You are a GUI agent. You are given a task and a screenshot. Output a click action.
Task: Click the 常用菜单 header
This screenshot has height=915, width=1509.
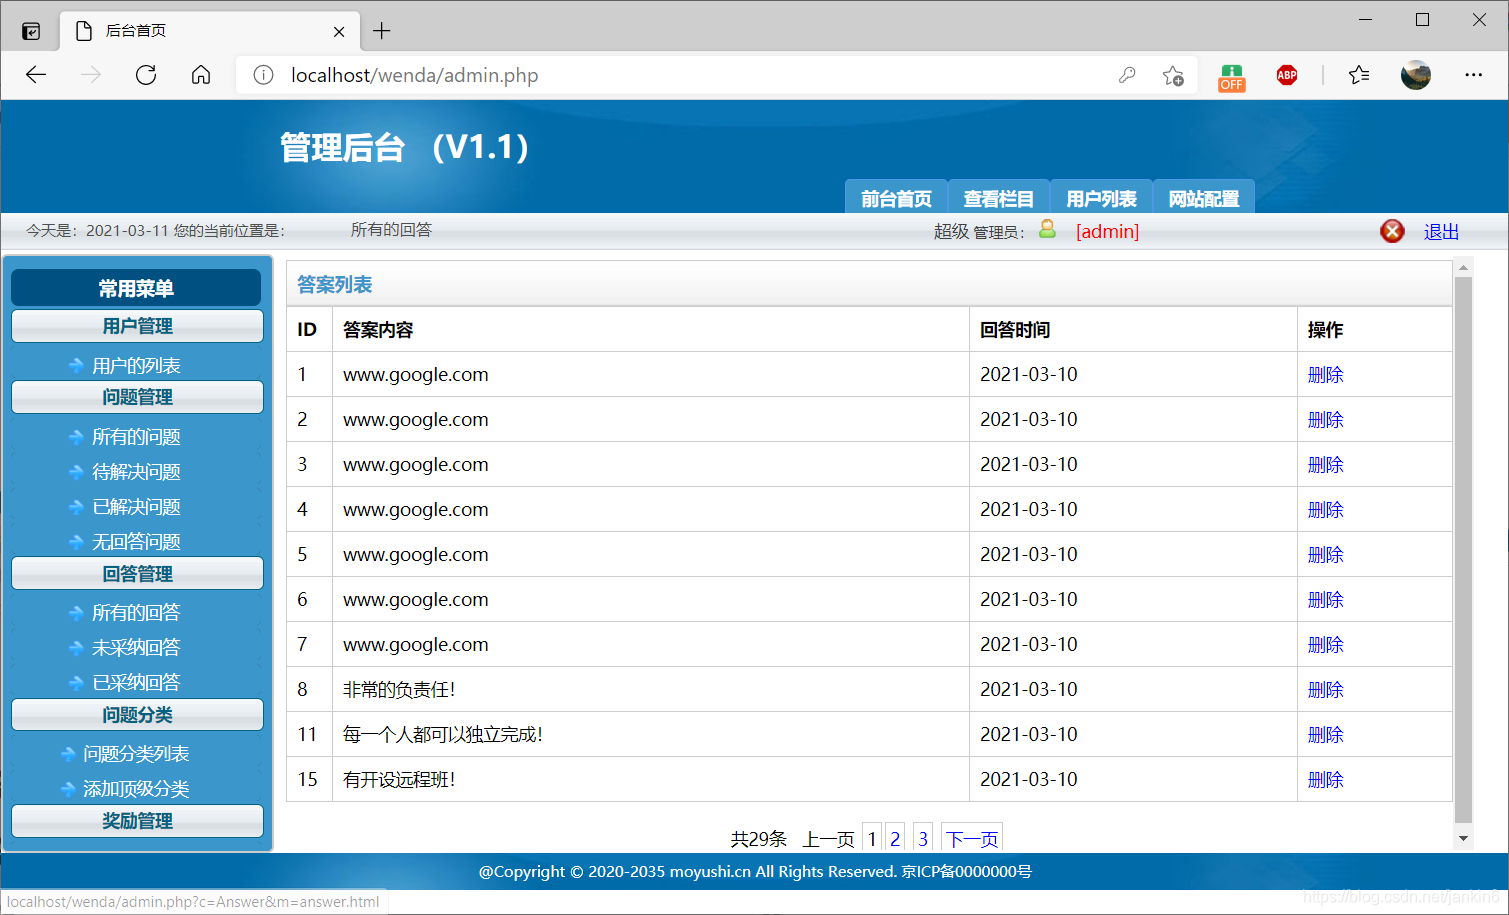[x=136, y=288]
